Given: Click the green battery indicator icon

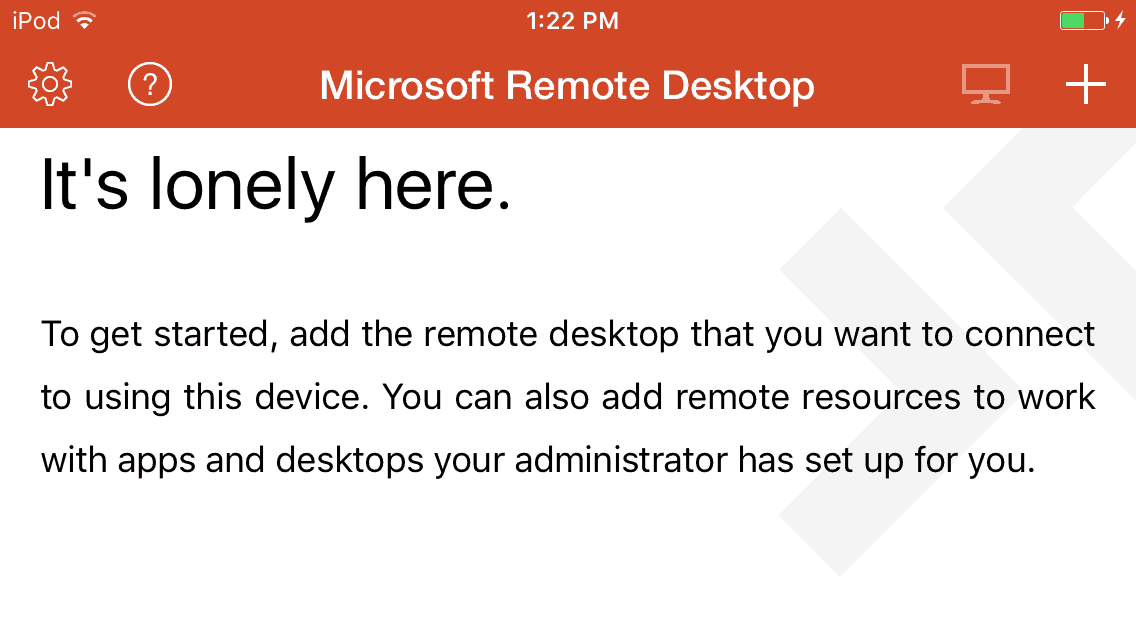Looking at the screenshot, I should 1081,20.
